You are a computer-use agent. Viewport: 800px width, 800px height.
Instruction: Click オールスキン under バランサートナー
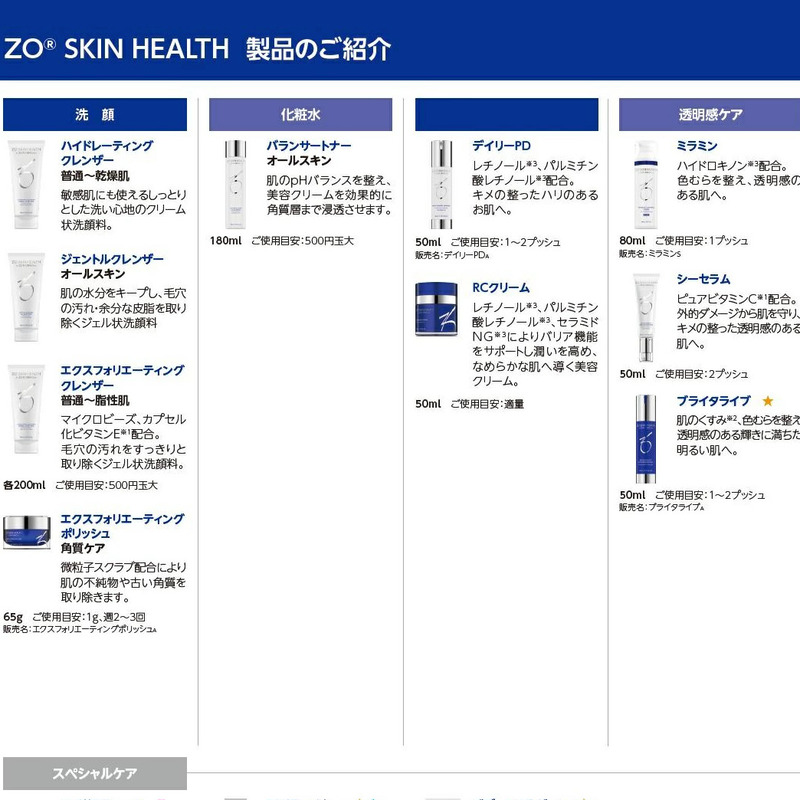click(299, 161)
